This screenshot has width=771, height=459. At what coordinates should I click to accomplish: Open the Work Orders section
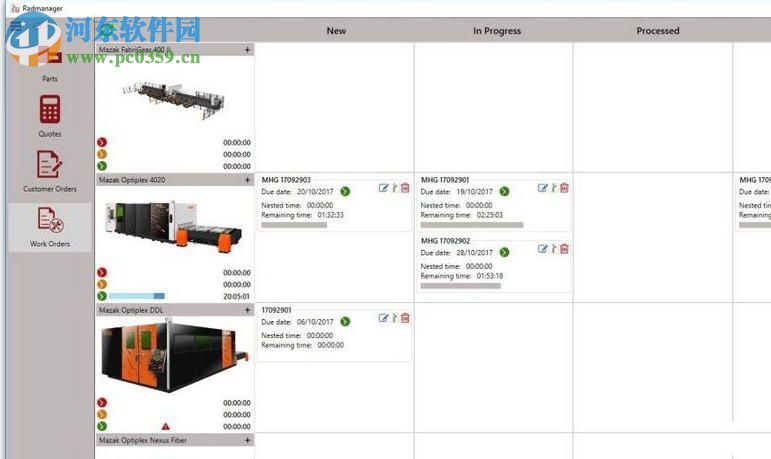tap(50, 227)
